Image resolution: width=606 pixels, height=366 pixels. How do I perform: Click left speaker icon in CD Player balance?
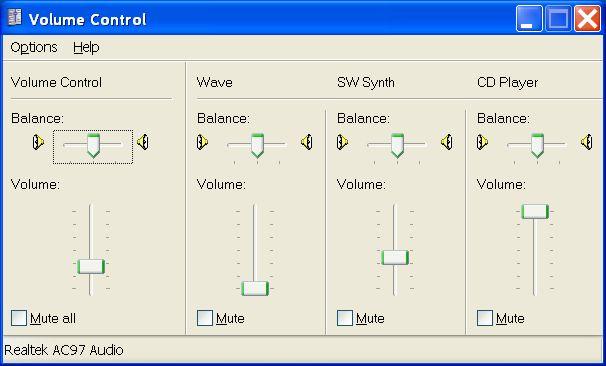pyautogui.click(x=482, y=142)
